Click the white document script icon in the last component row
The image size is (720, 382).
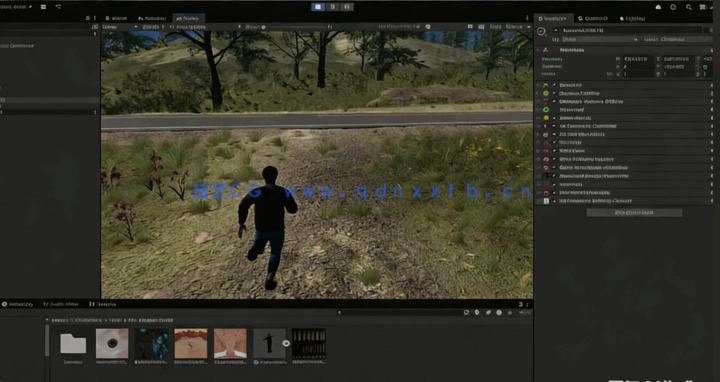[546, 201]
